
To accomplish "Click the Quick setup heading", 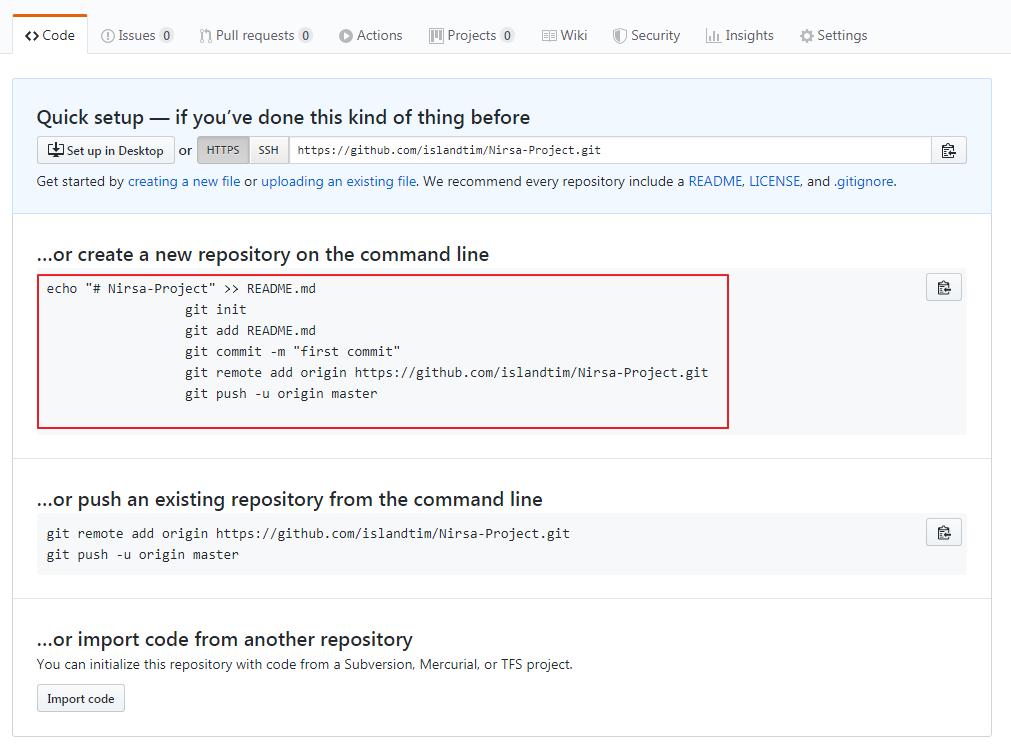I will tap(283, 117).
